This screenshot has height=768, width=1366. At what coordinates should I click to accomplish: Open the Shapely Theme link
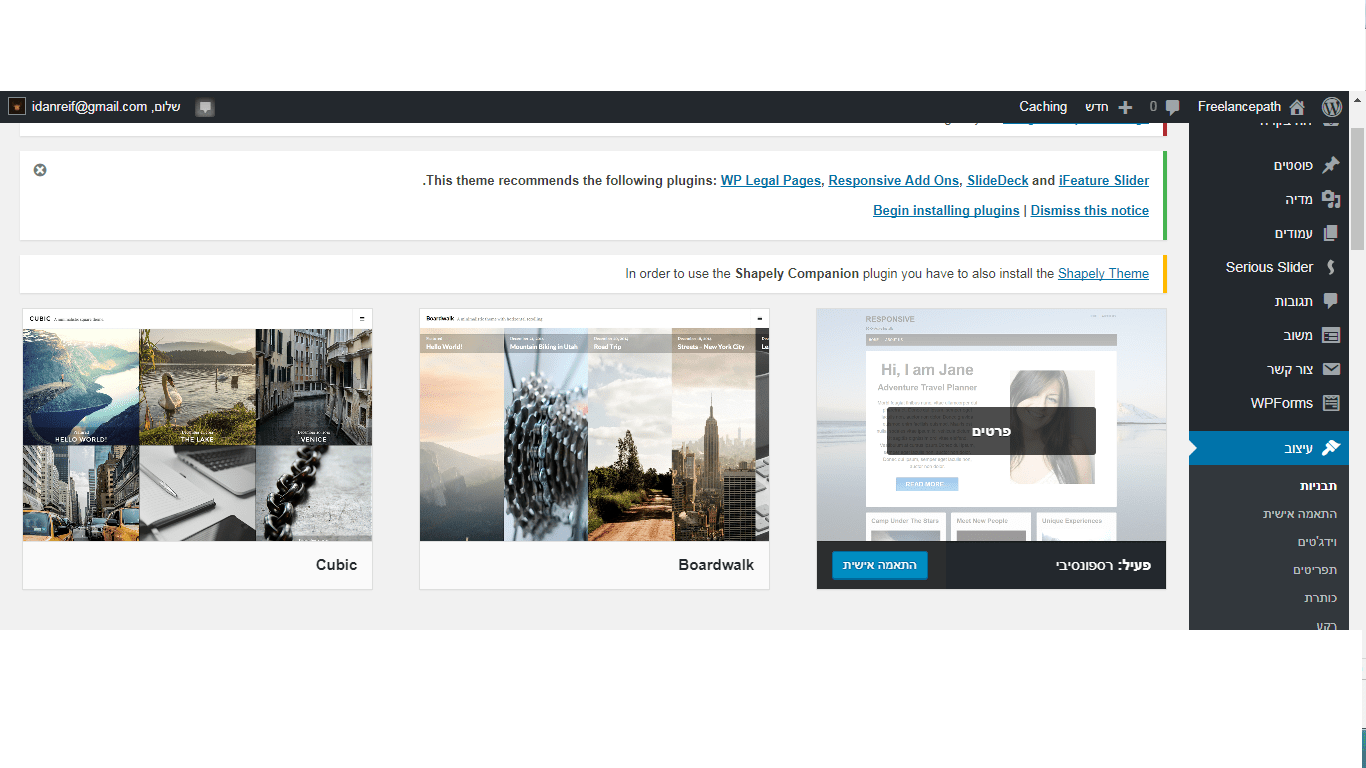[x=1103, y=273]
